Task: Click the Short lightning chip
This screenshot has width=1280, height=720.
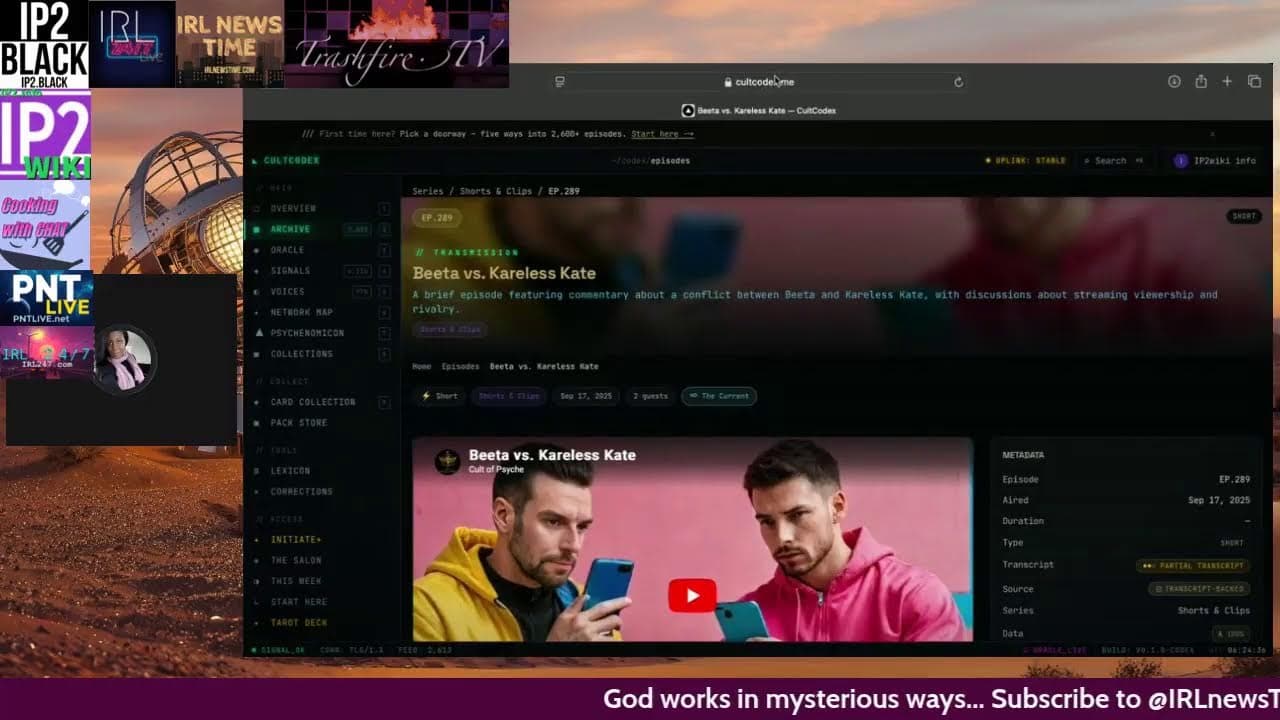Action: pyautogui.click(x=439, y=396)
